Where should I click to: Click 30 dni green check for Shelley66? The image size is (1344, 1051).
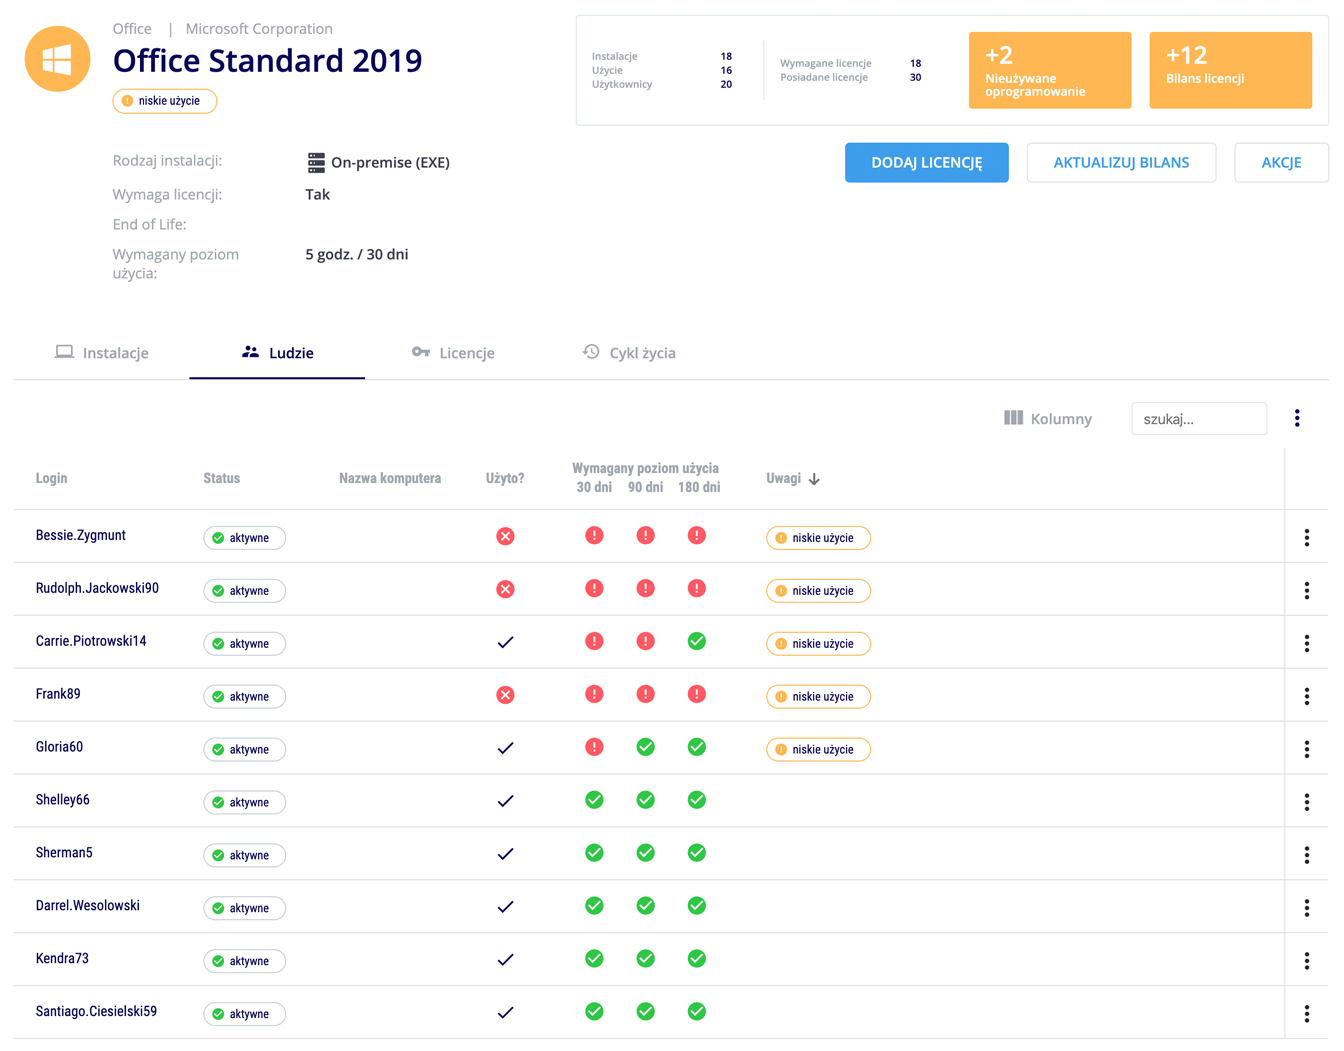coord(594,800)
